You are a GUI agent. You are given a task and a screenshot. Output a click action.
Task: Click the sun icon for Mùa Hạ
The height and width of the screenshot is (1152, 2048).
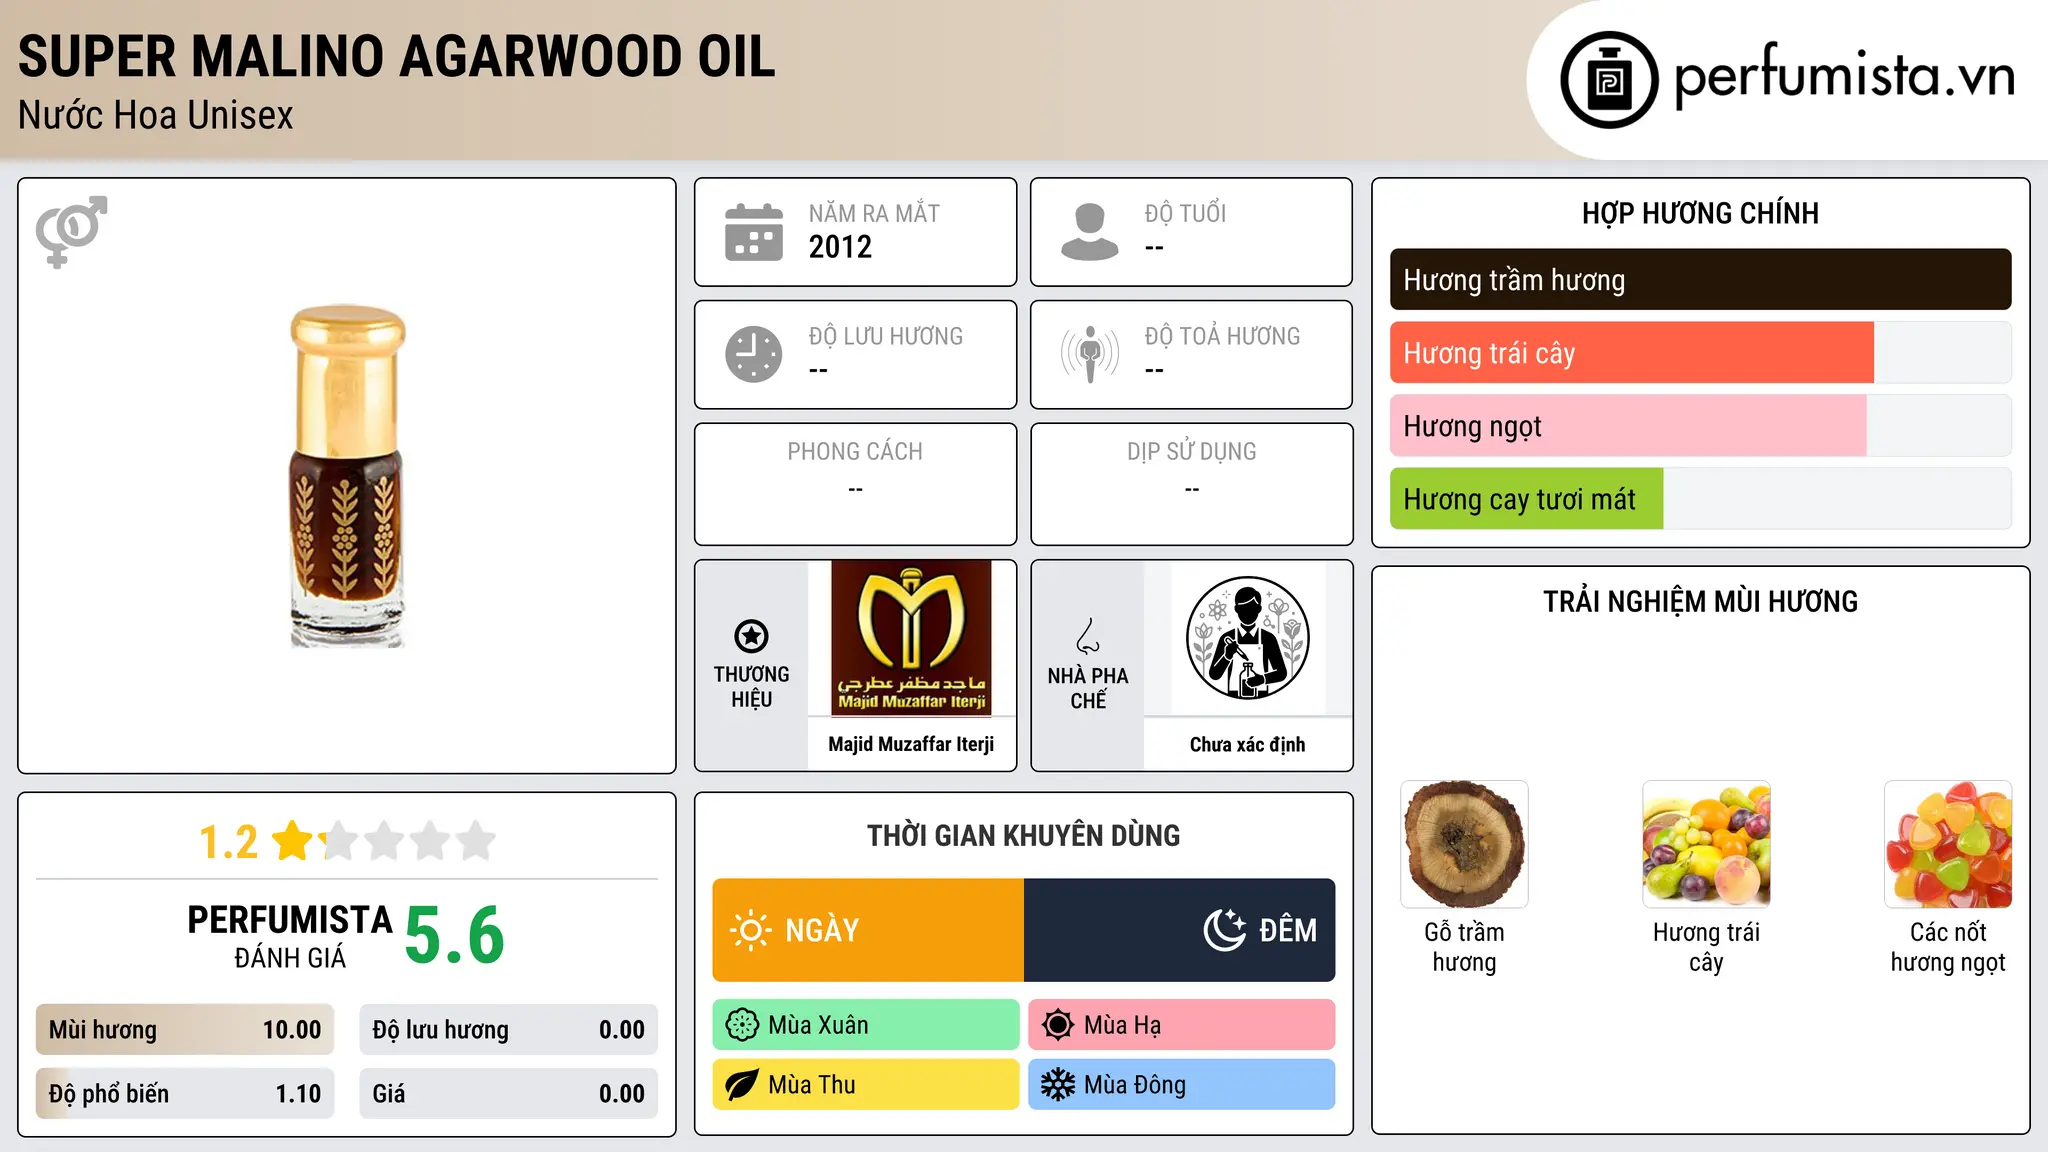tap(1057, 1025)
